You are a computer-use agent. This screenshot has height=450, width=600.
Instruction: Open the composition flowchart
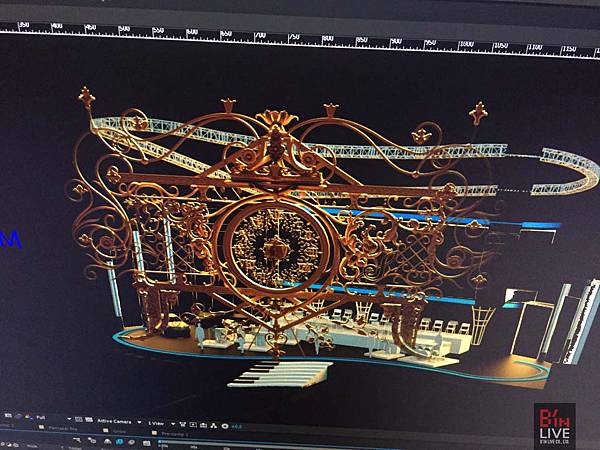(214, 426)
